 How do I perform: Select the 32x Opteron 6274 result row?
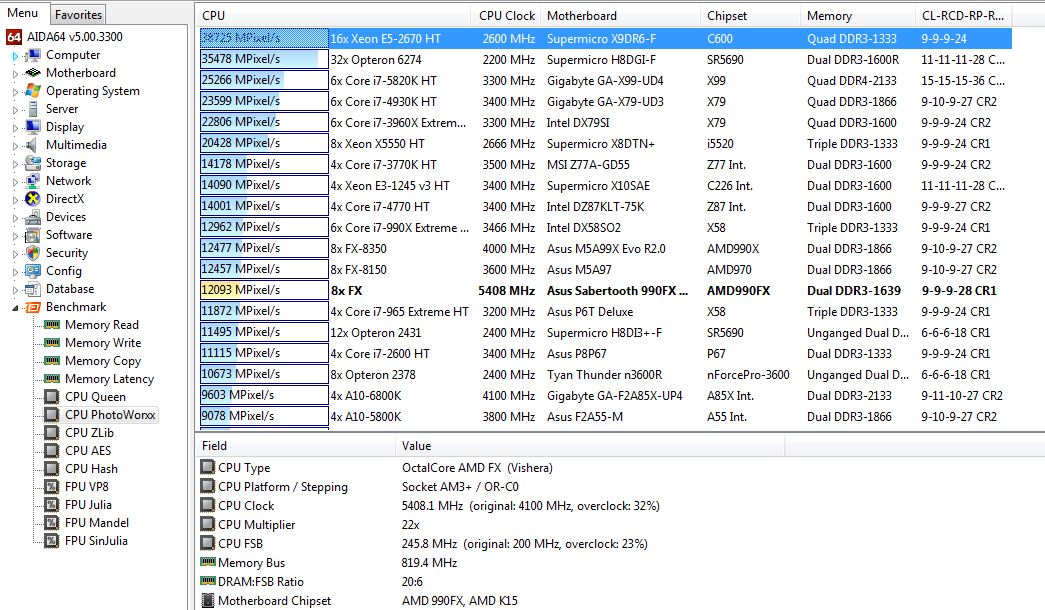pyautogui.click(x=605, y=59)
